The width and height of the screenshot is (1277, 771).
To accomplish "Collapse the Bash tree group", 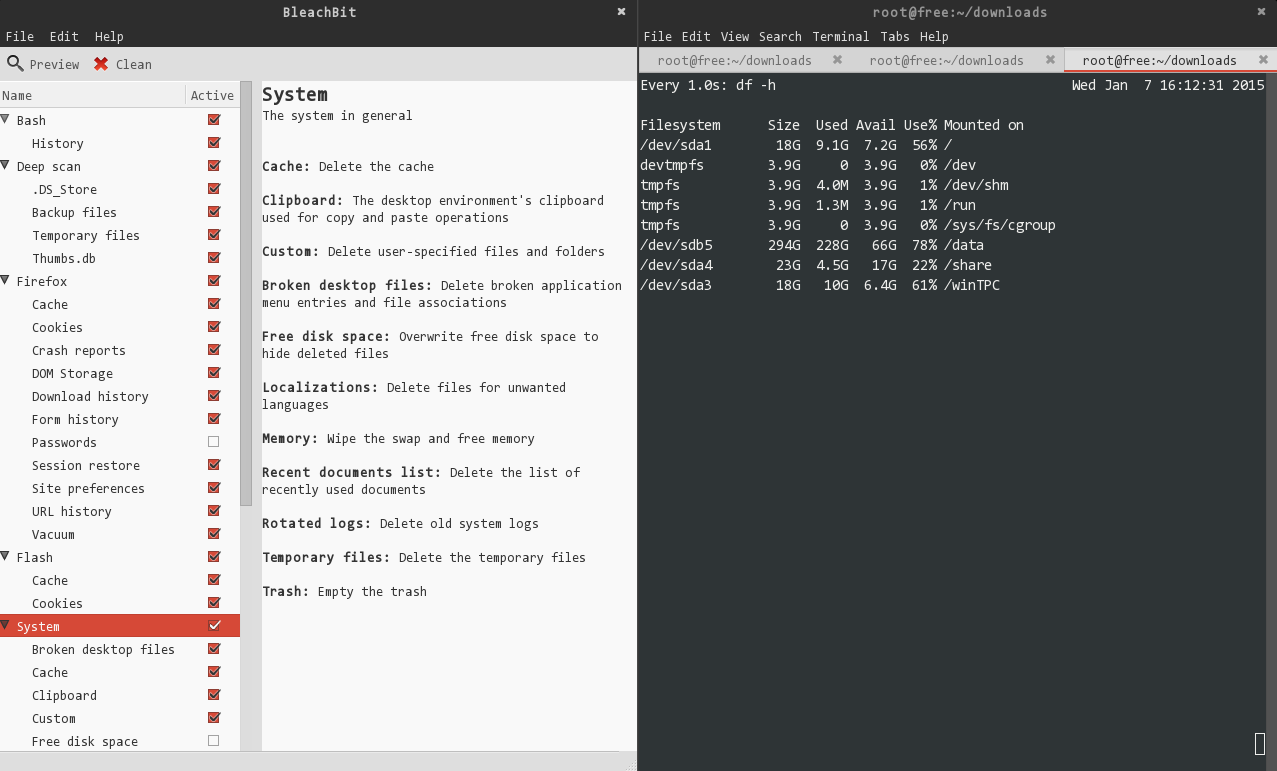I will [x=6, y=120].
